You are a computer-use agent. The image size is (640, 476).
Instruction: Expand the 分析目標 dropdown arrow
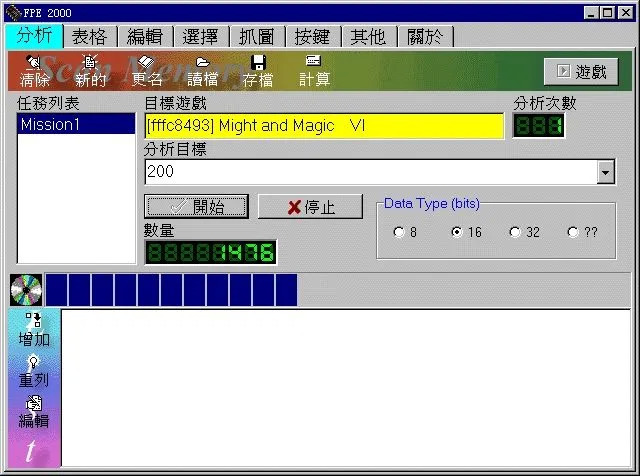(605, 173)
